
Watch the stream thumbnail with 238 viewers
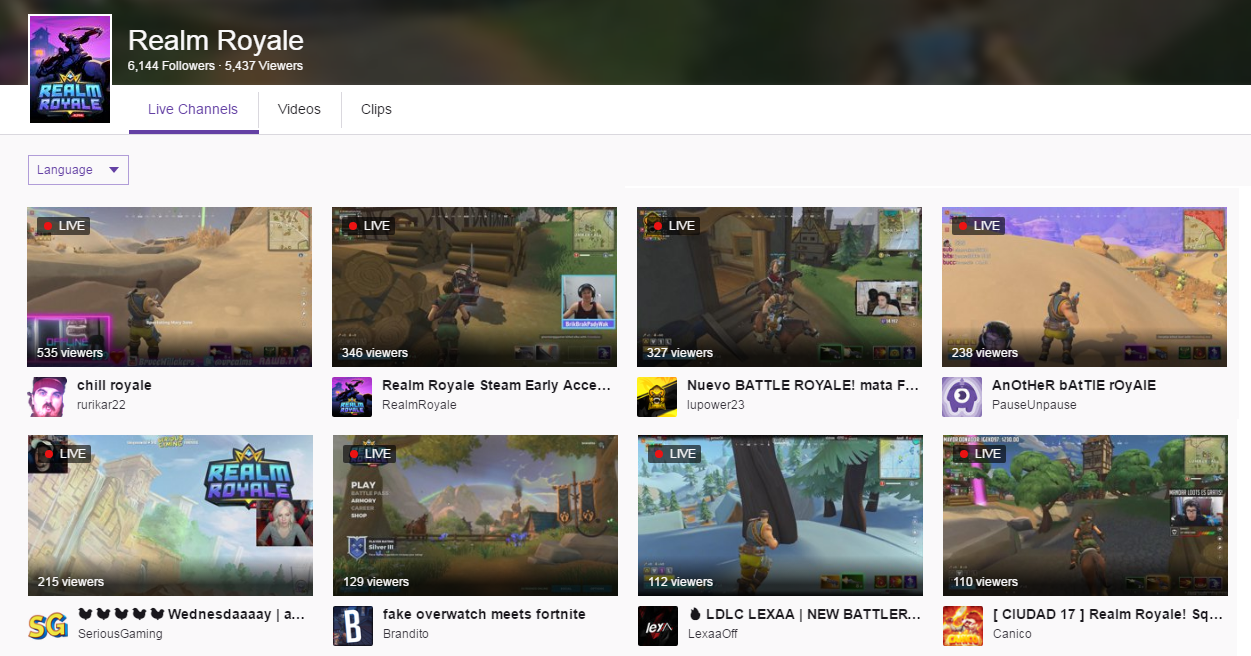pyautogui.click(x=1084, y=287)
